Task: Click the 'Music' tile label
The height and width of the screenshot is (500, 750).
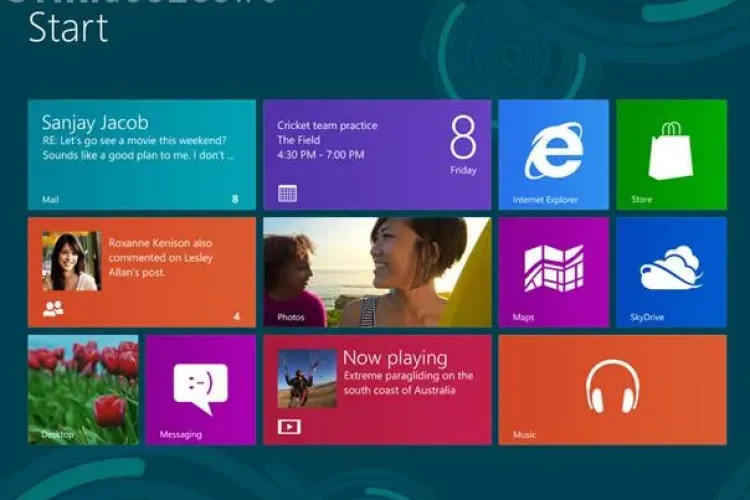Action: click(x=524, y=434)
